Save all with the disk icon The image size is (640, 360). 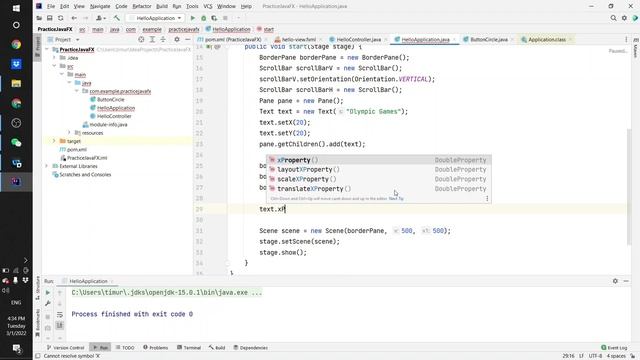pos(49,18)
